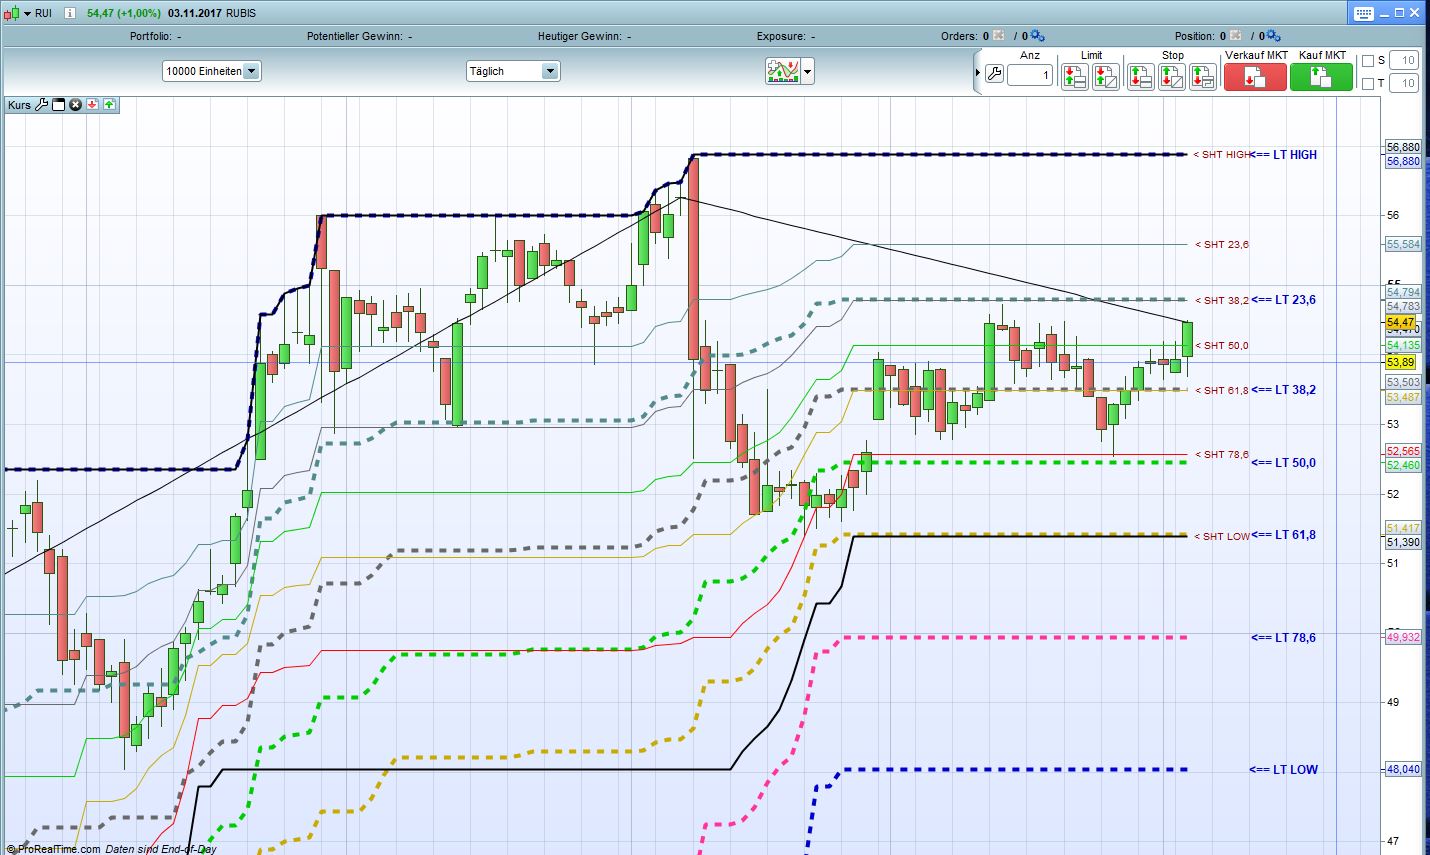Open the Position gear settings icon

[x=1275, y=35]
